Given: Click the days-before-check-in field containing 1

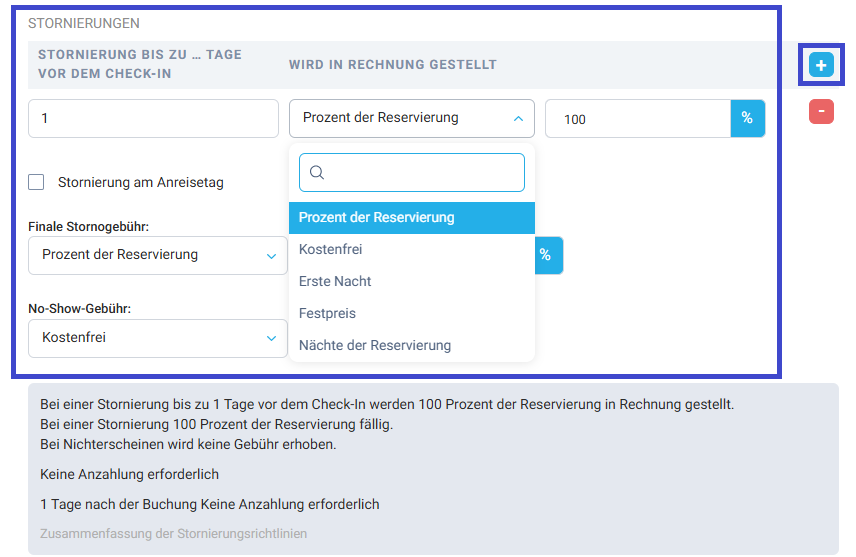Looking at the screenshot, I should pos(153,118).
